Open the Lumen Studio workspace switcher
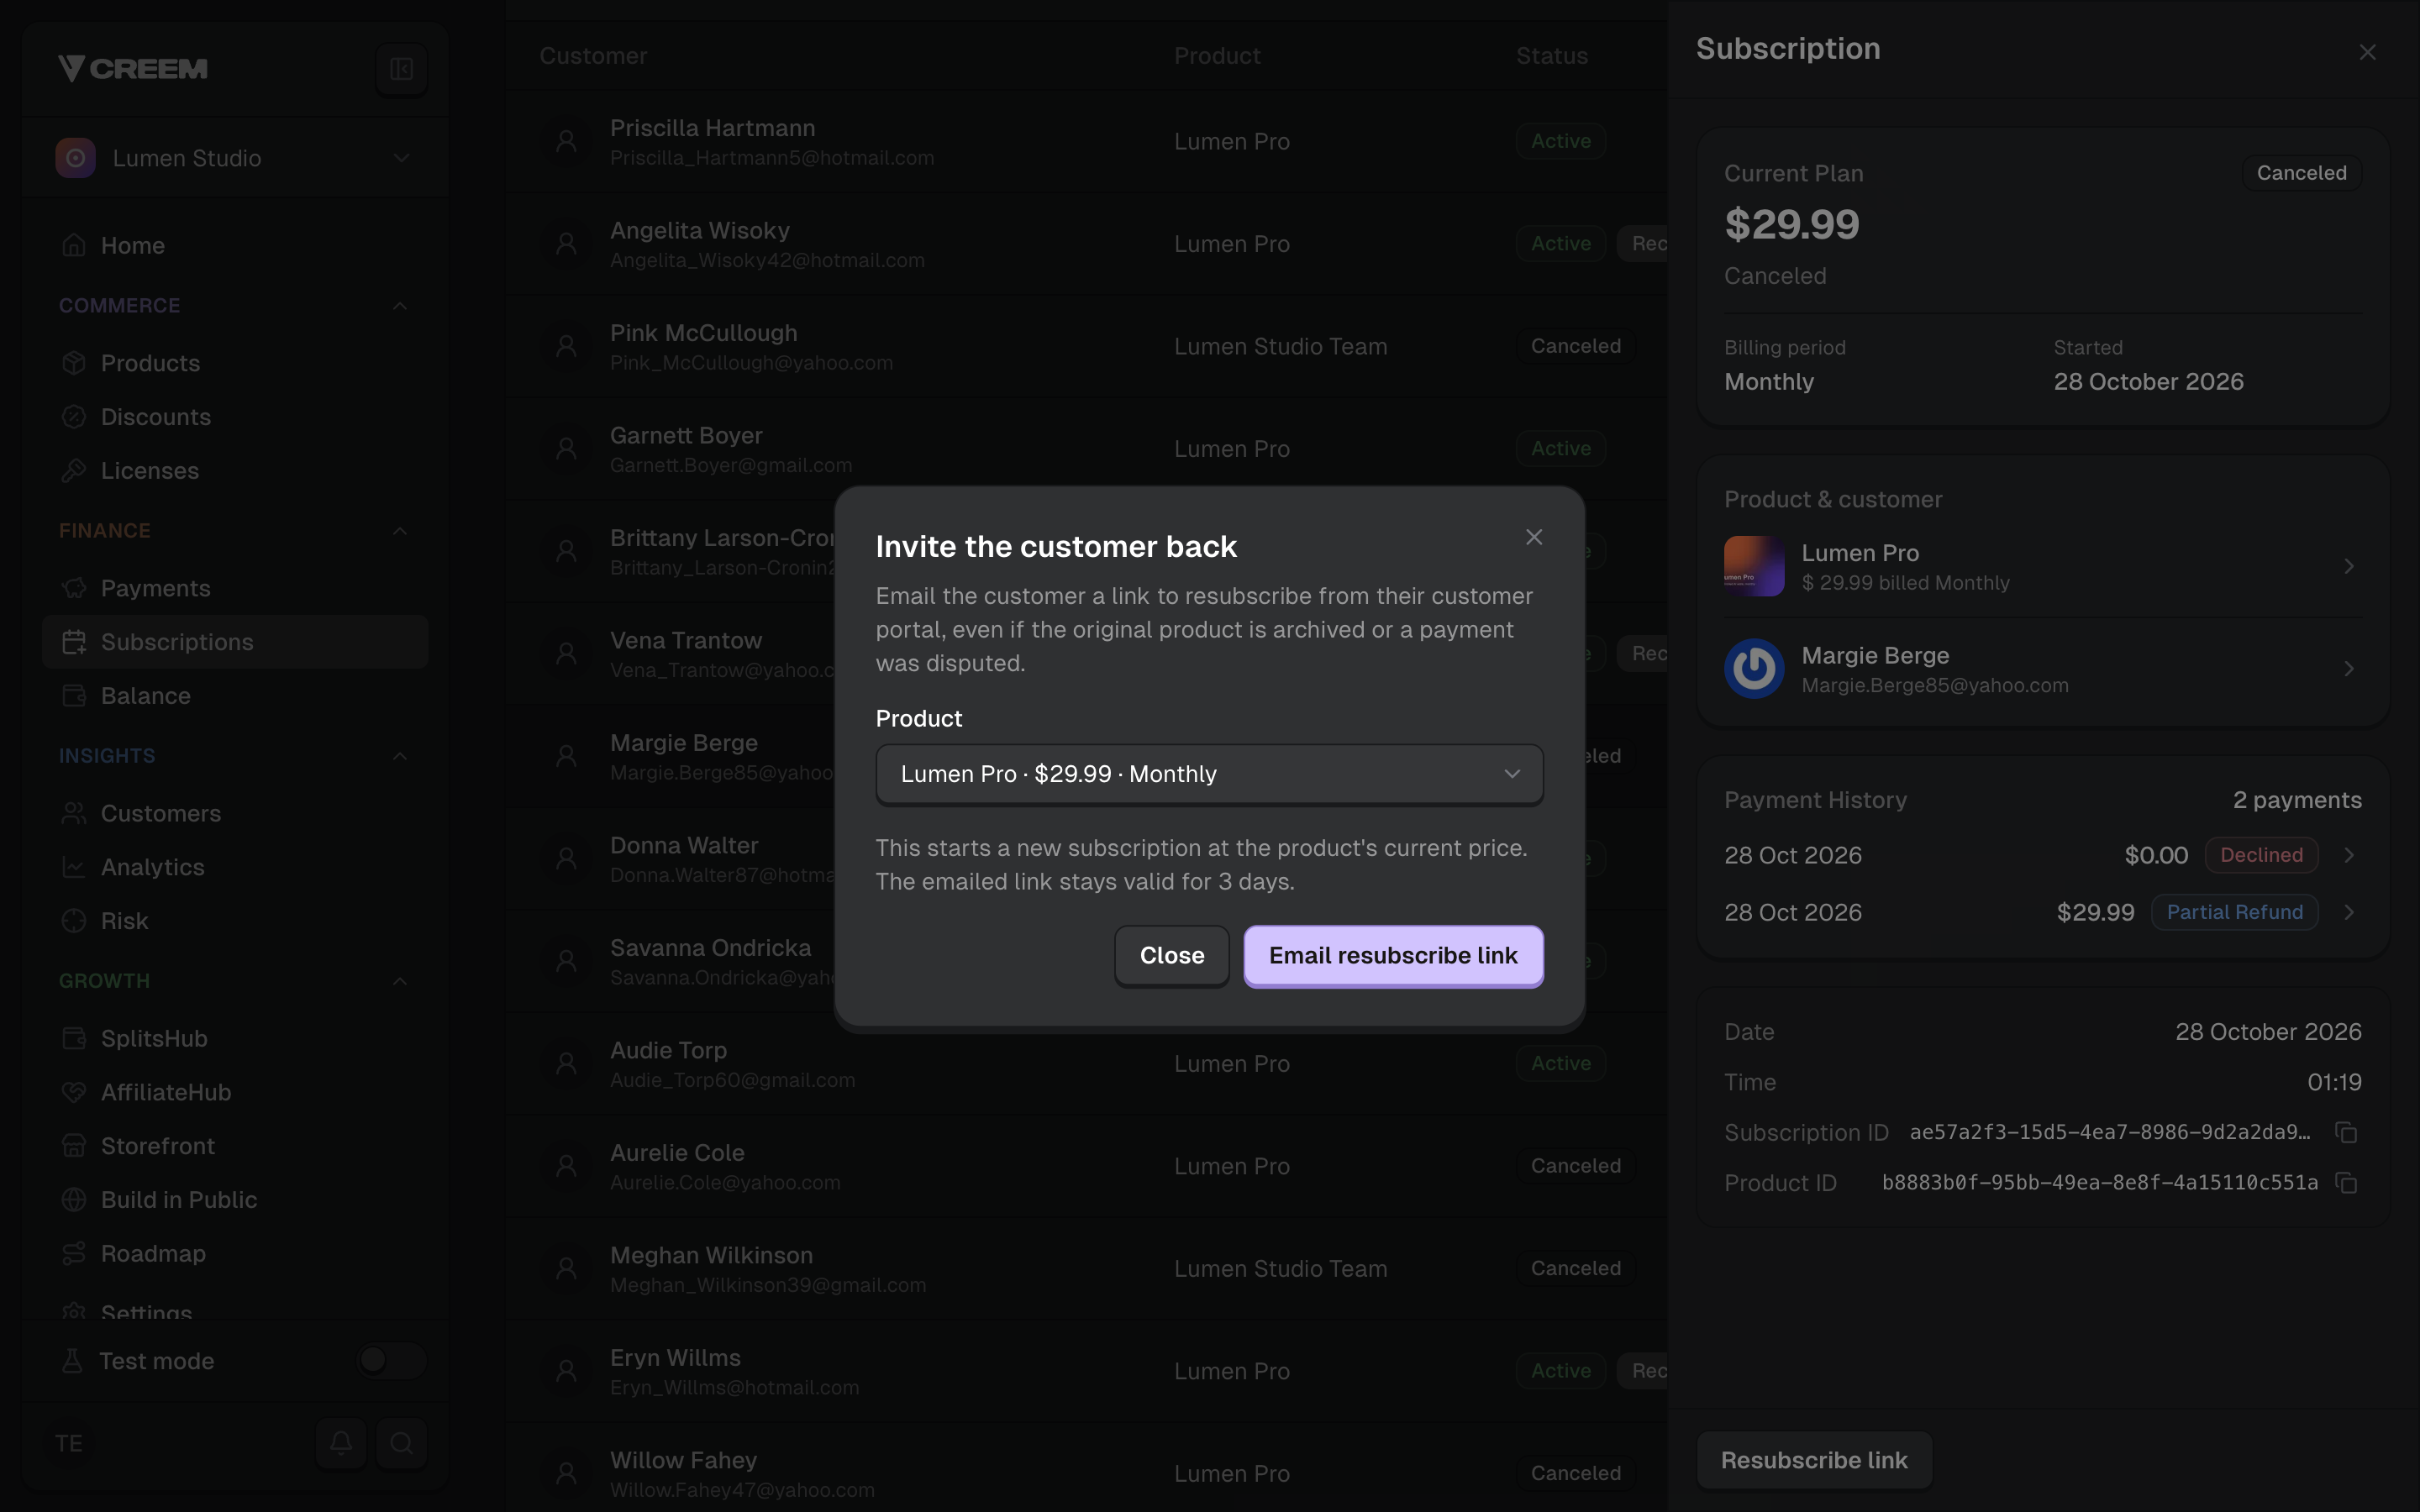The image size is (2420, 1512). [235, 158]
